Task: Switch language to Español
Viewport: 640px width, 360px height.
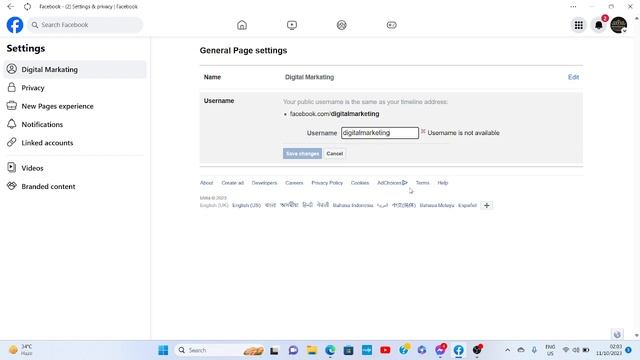Action: [x=467, y=205]
